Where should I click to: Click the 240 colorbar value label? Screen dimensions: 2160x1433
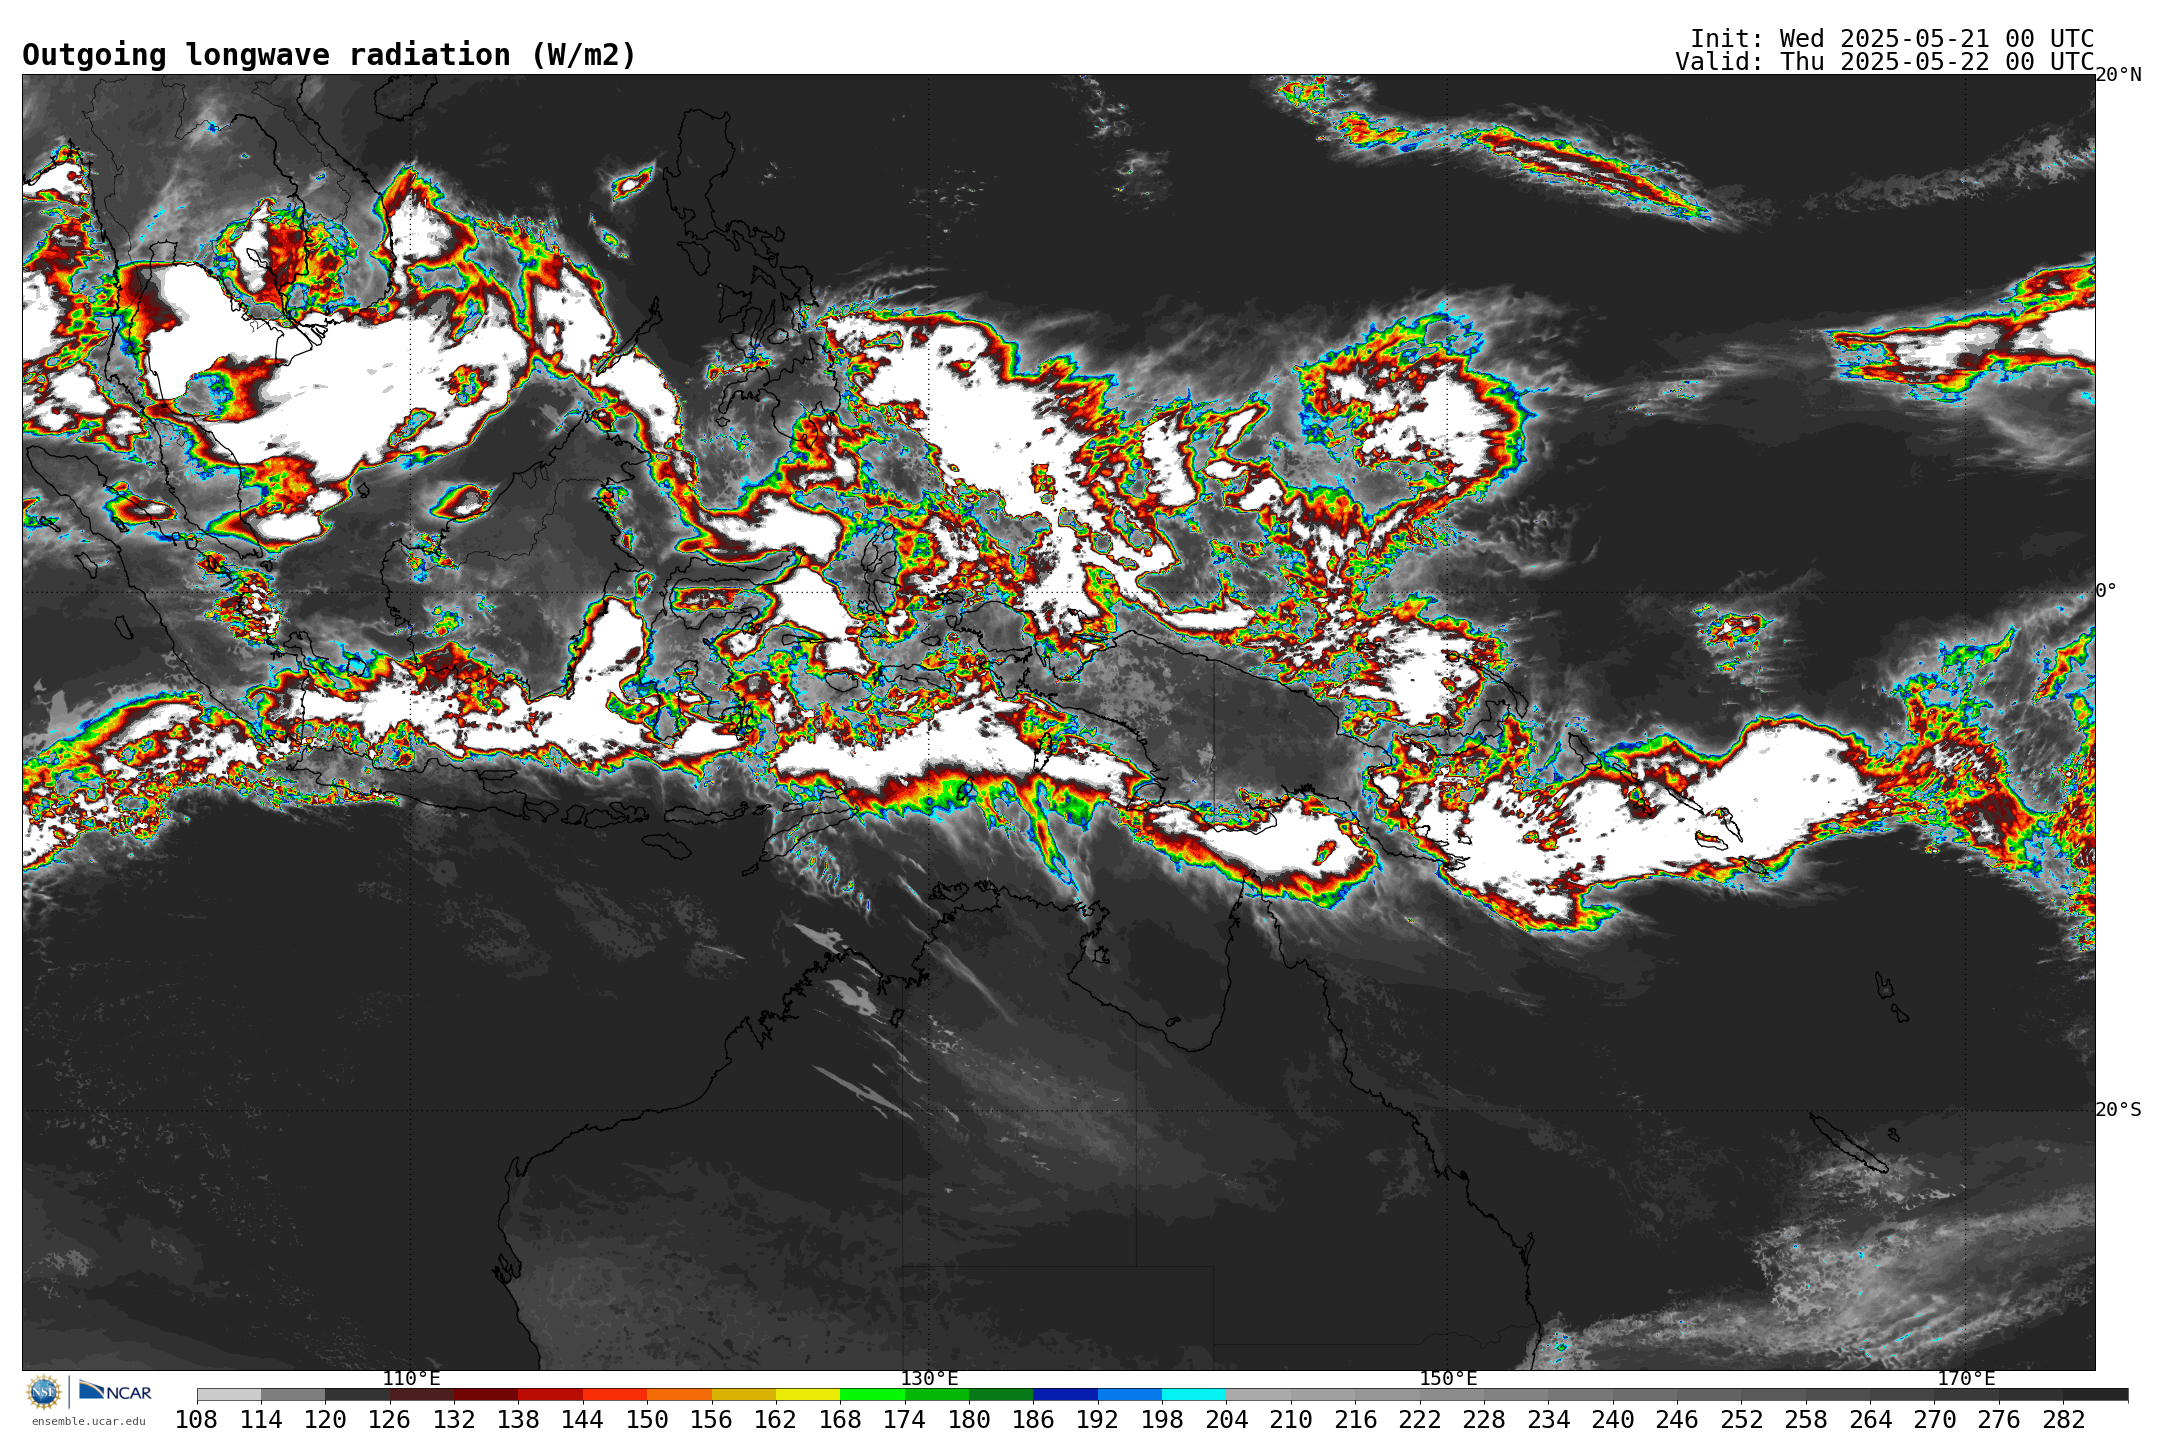(x=1612, y=1420)
